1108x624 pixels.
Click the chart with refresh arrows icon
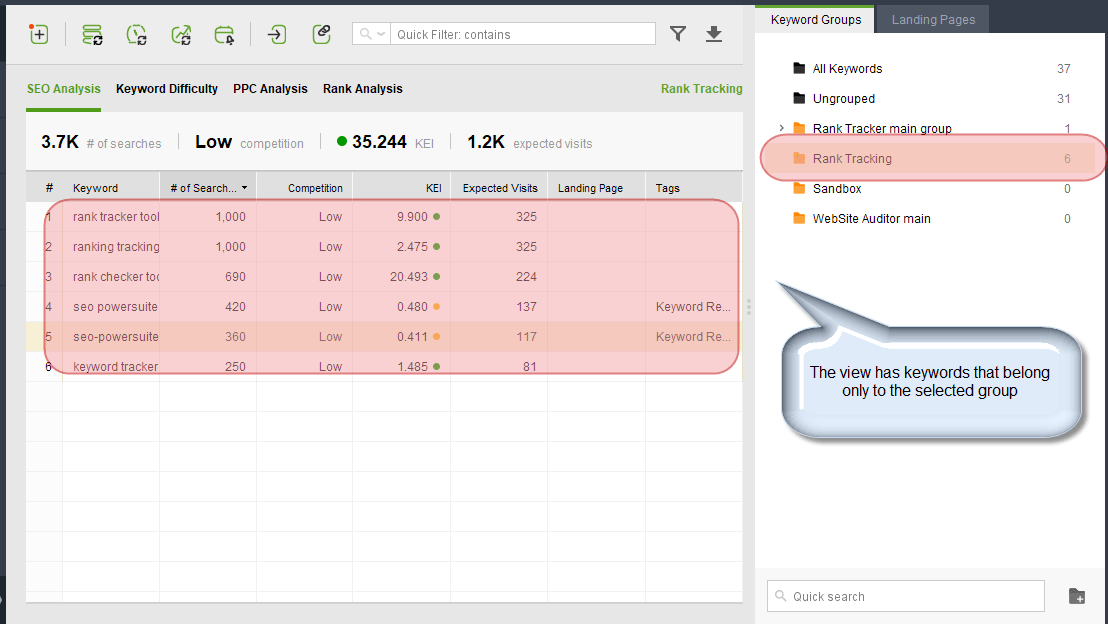coord(181,34)
